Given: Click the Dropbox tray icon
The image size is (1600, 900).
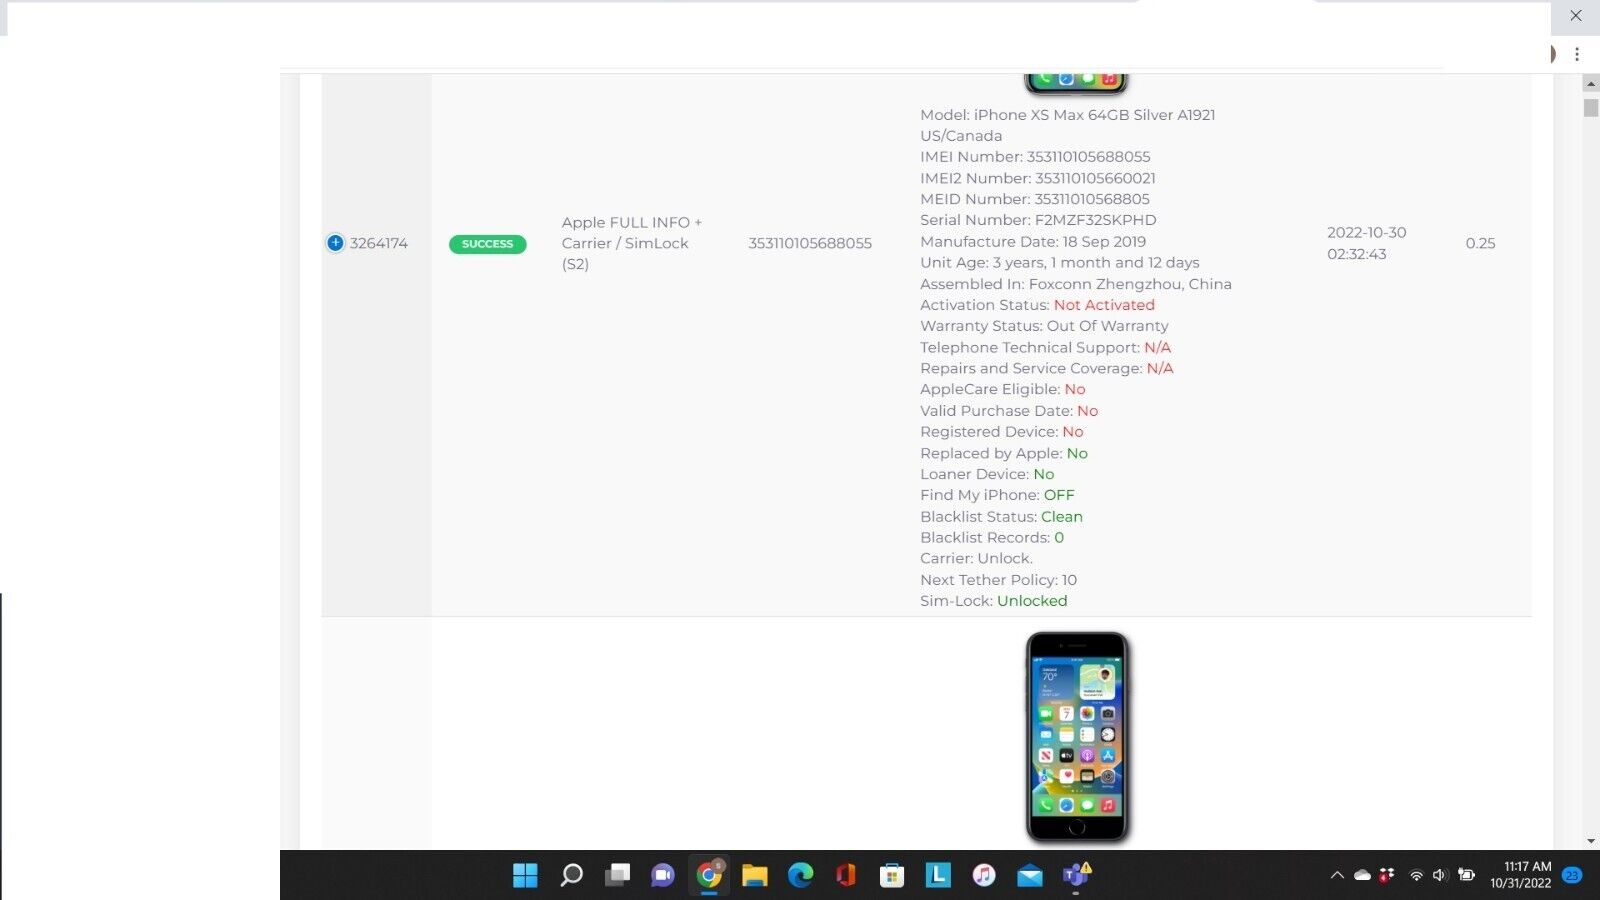Looking at the screenshot, I should coord(1387,875).
